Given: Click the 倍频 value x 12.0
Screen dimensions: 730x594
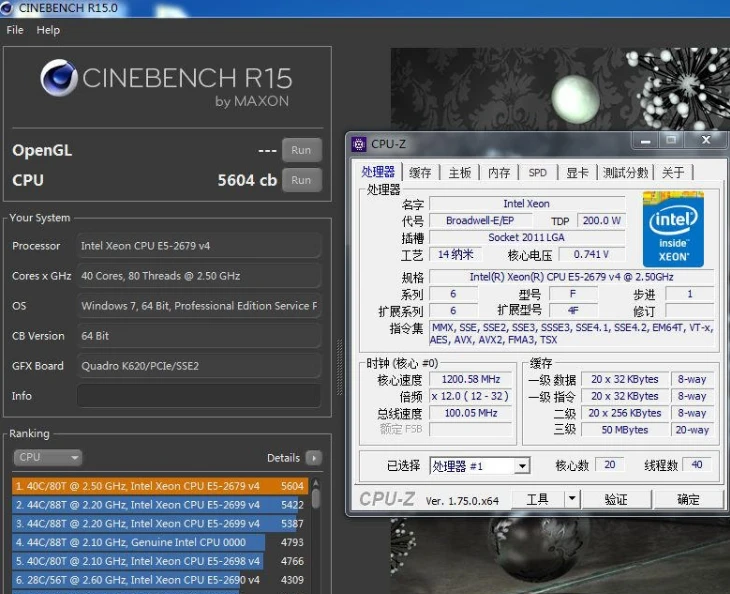Looking at the screenshot, I should click(471, 396).
